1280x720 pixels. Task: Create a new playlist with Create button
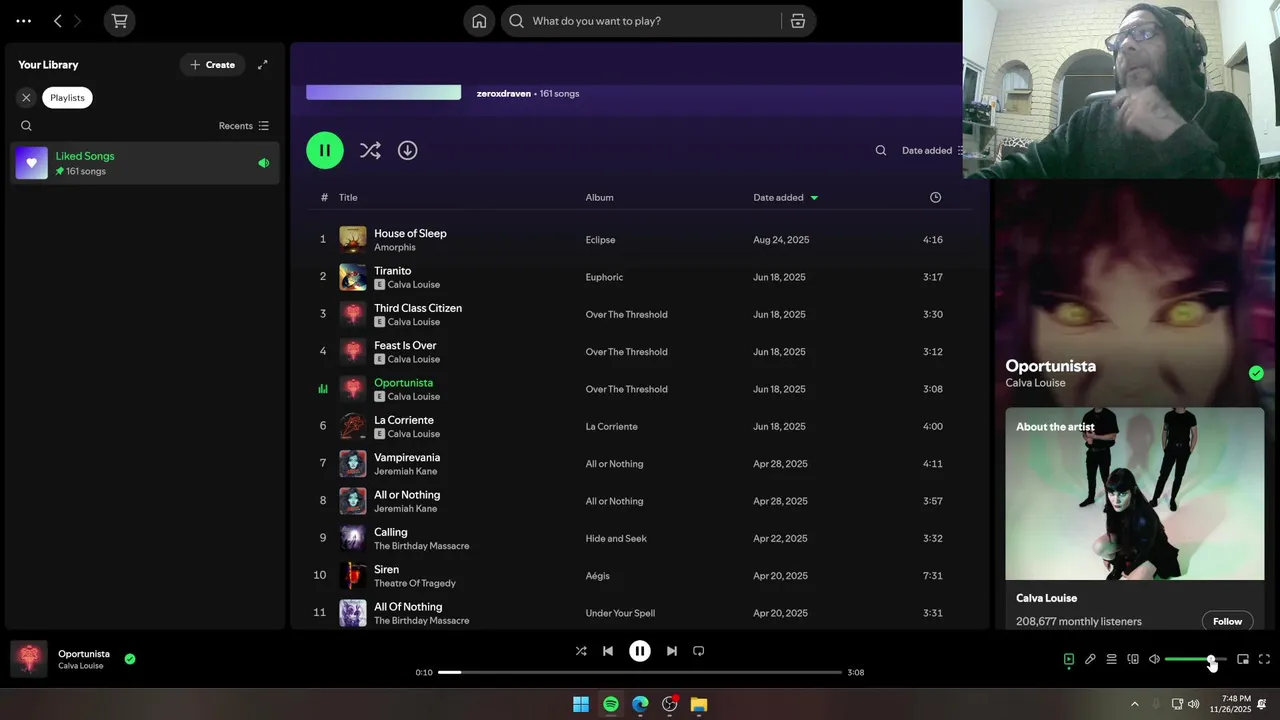click(212, 65)
